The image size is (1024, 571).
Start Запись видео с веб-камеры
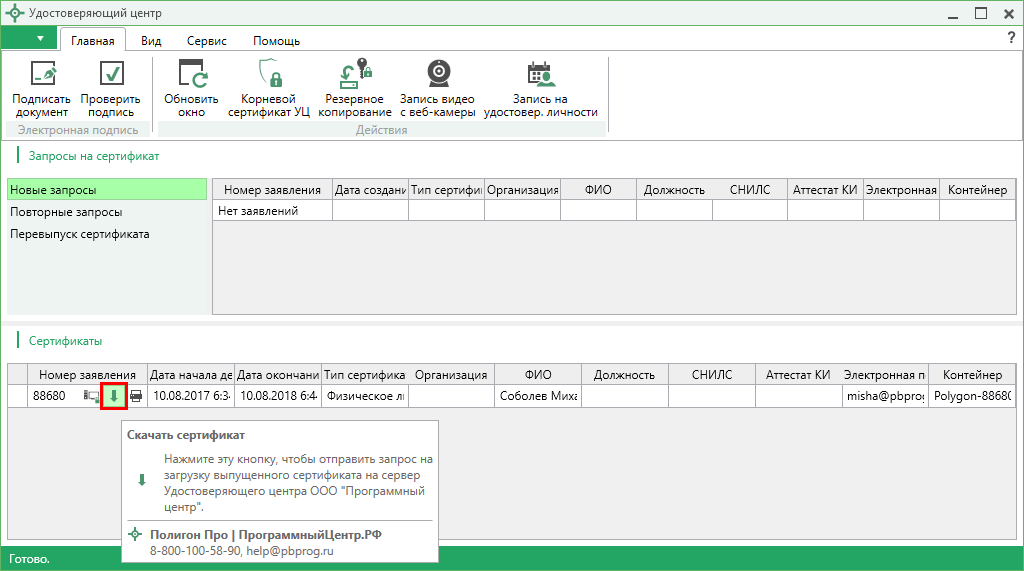coord(438,75)
